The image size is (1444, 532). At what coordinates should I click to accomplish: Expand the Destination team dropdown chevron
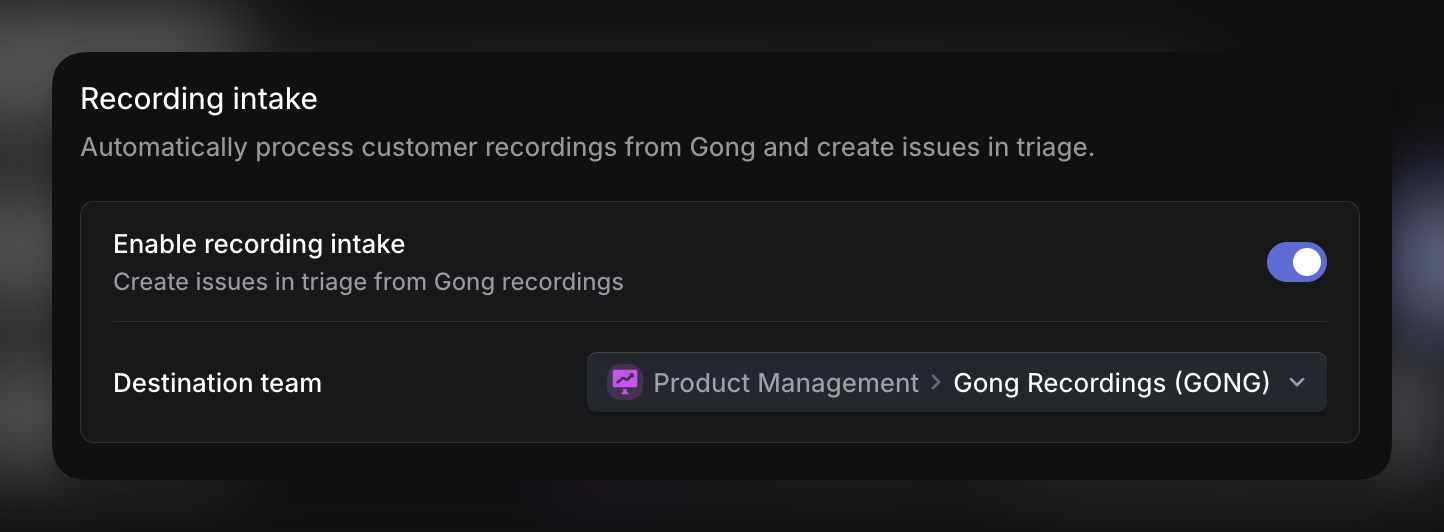point(1297,382)
